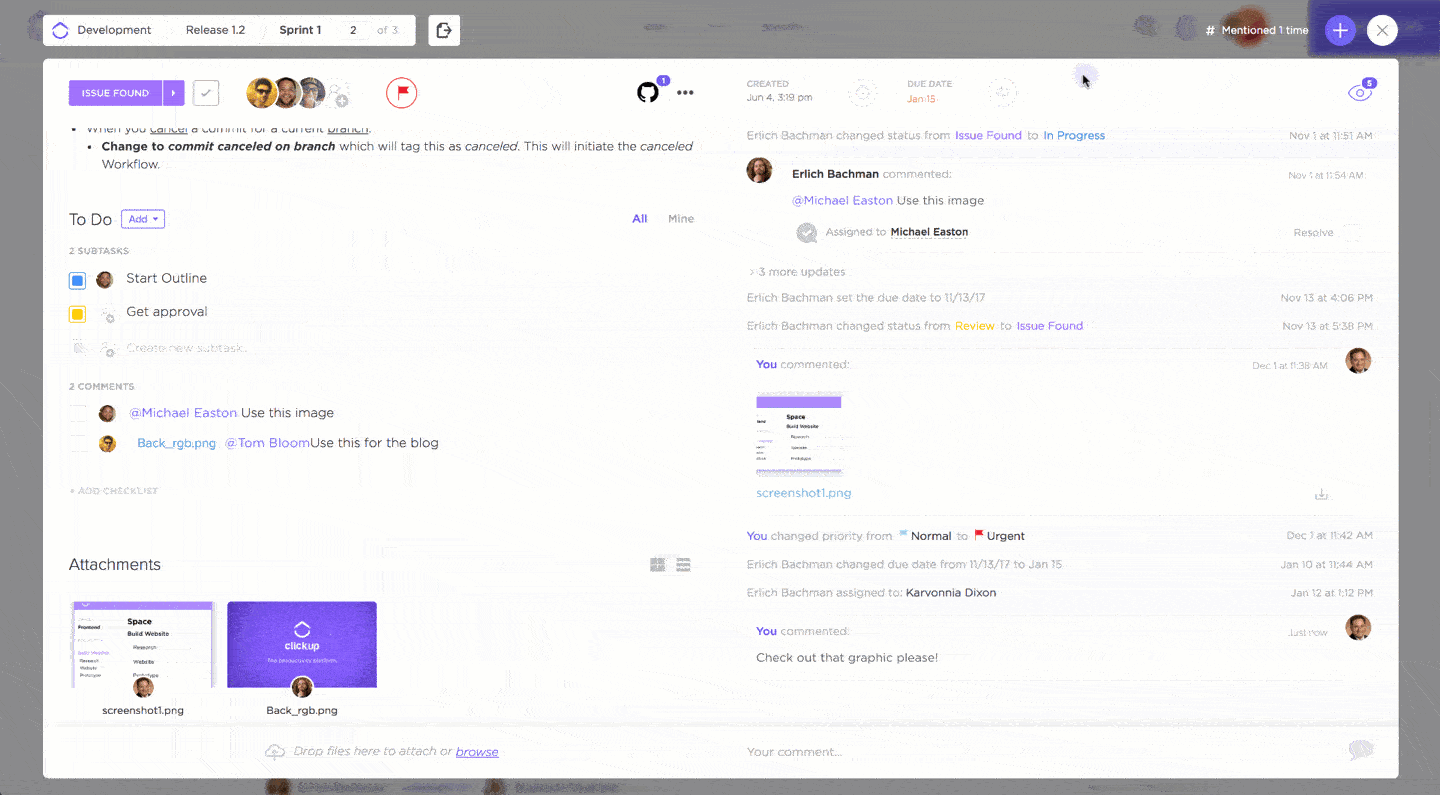
Task: Switch attachments to grid view
Action: point(657,565)
